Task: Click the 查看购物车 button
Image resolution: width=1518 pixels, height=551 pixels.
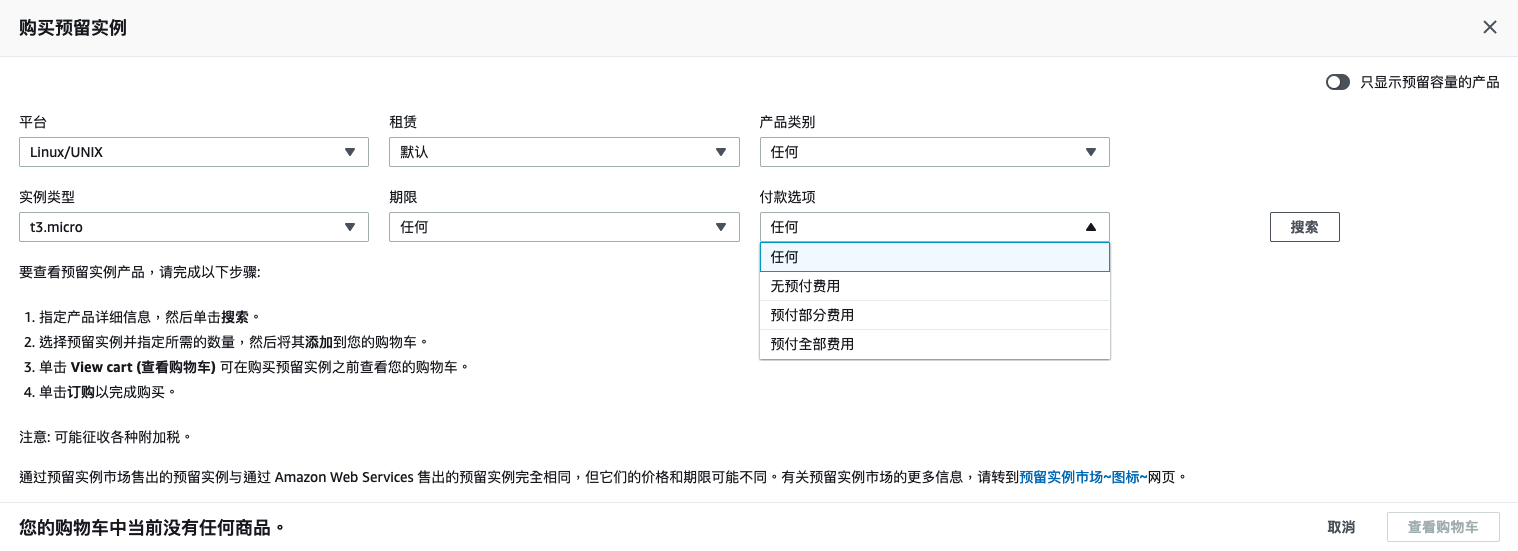Action: pyautogui.click(x=1443, y=527)
